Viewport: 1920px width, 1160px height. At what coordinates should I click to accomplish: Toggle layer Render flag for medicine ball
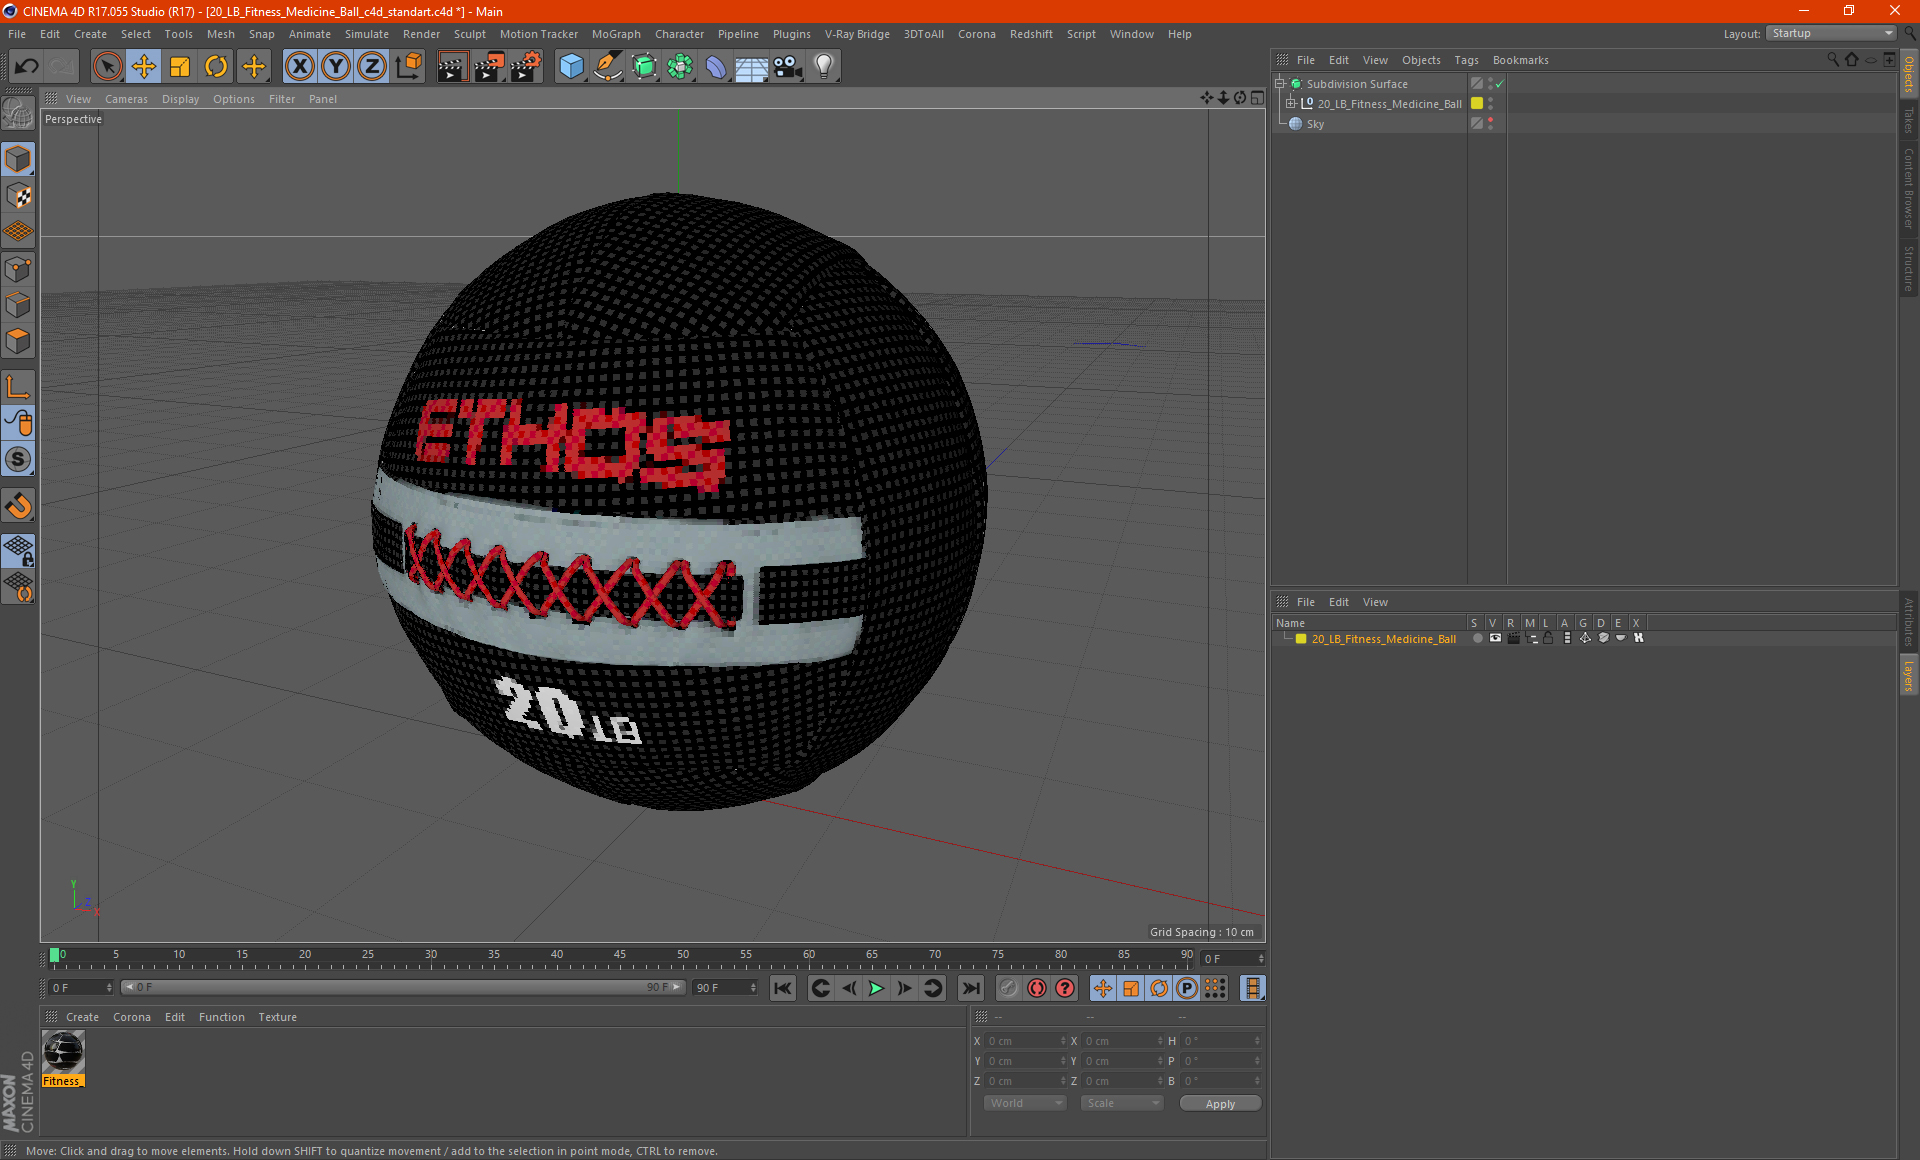pos(1513,638)
